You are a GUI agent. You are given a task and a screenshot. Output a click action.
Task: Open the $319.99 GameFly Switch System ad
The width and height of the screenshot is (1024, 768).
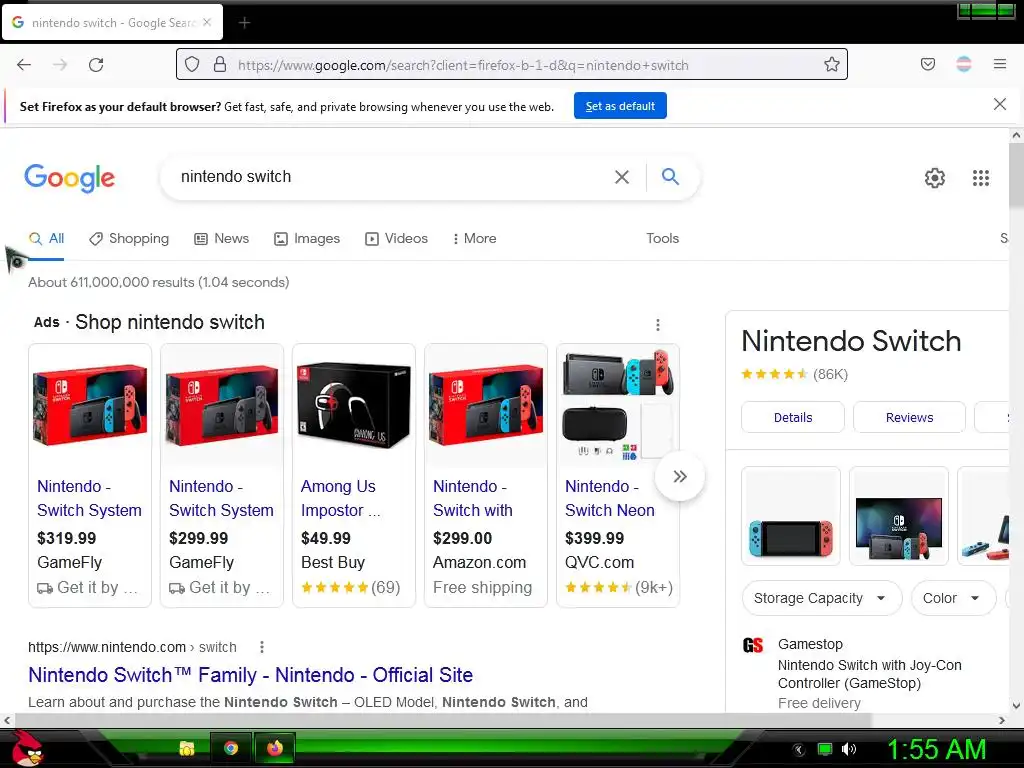90,475
